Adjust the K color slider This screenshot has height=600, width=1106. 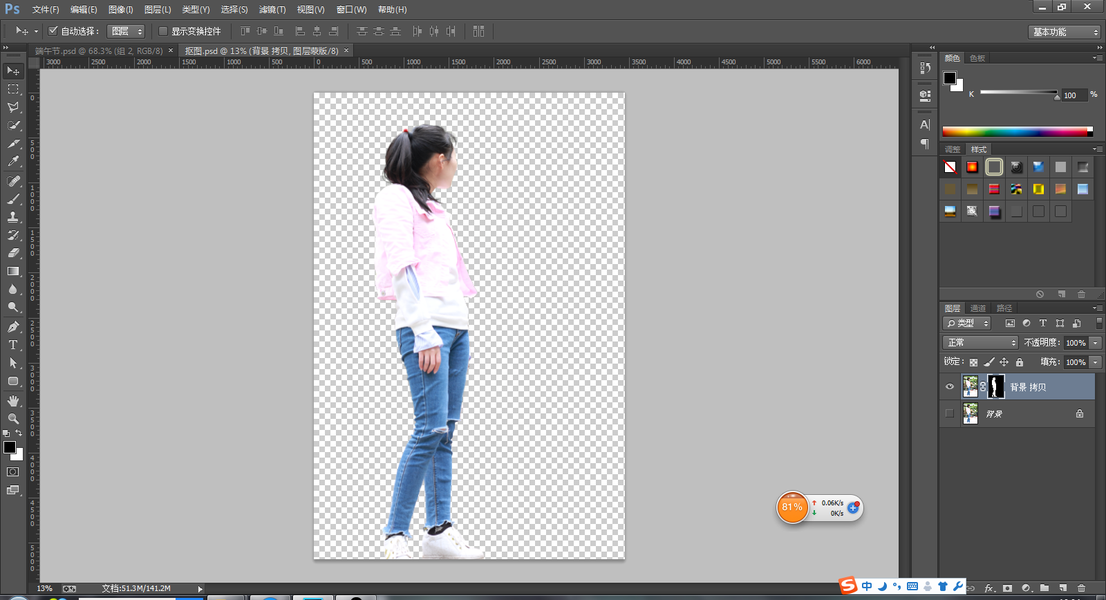[x=1056, y=96]
